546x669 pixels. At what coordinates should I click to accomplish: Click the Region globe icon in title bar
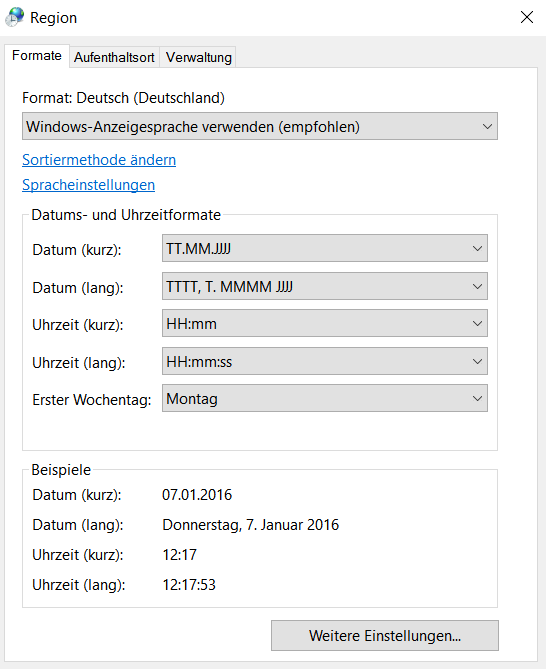[x=15, y=17]
